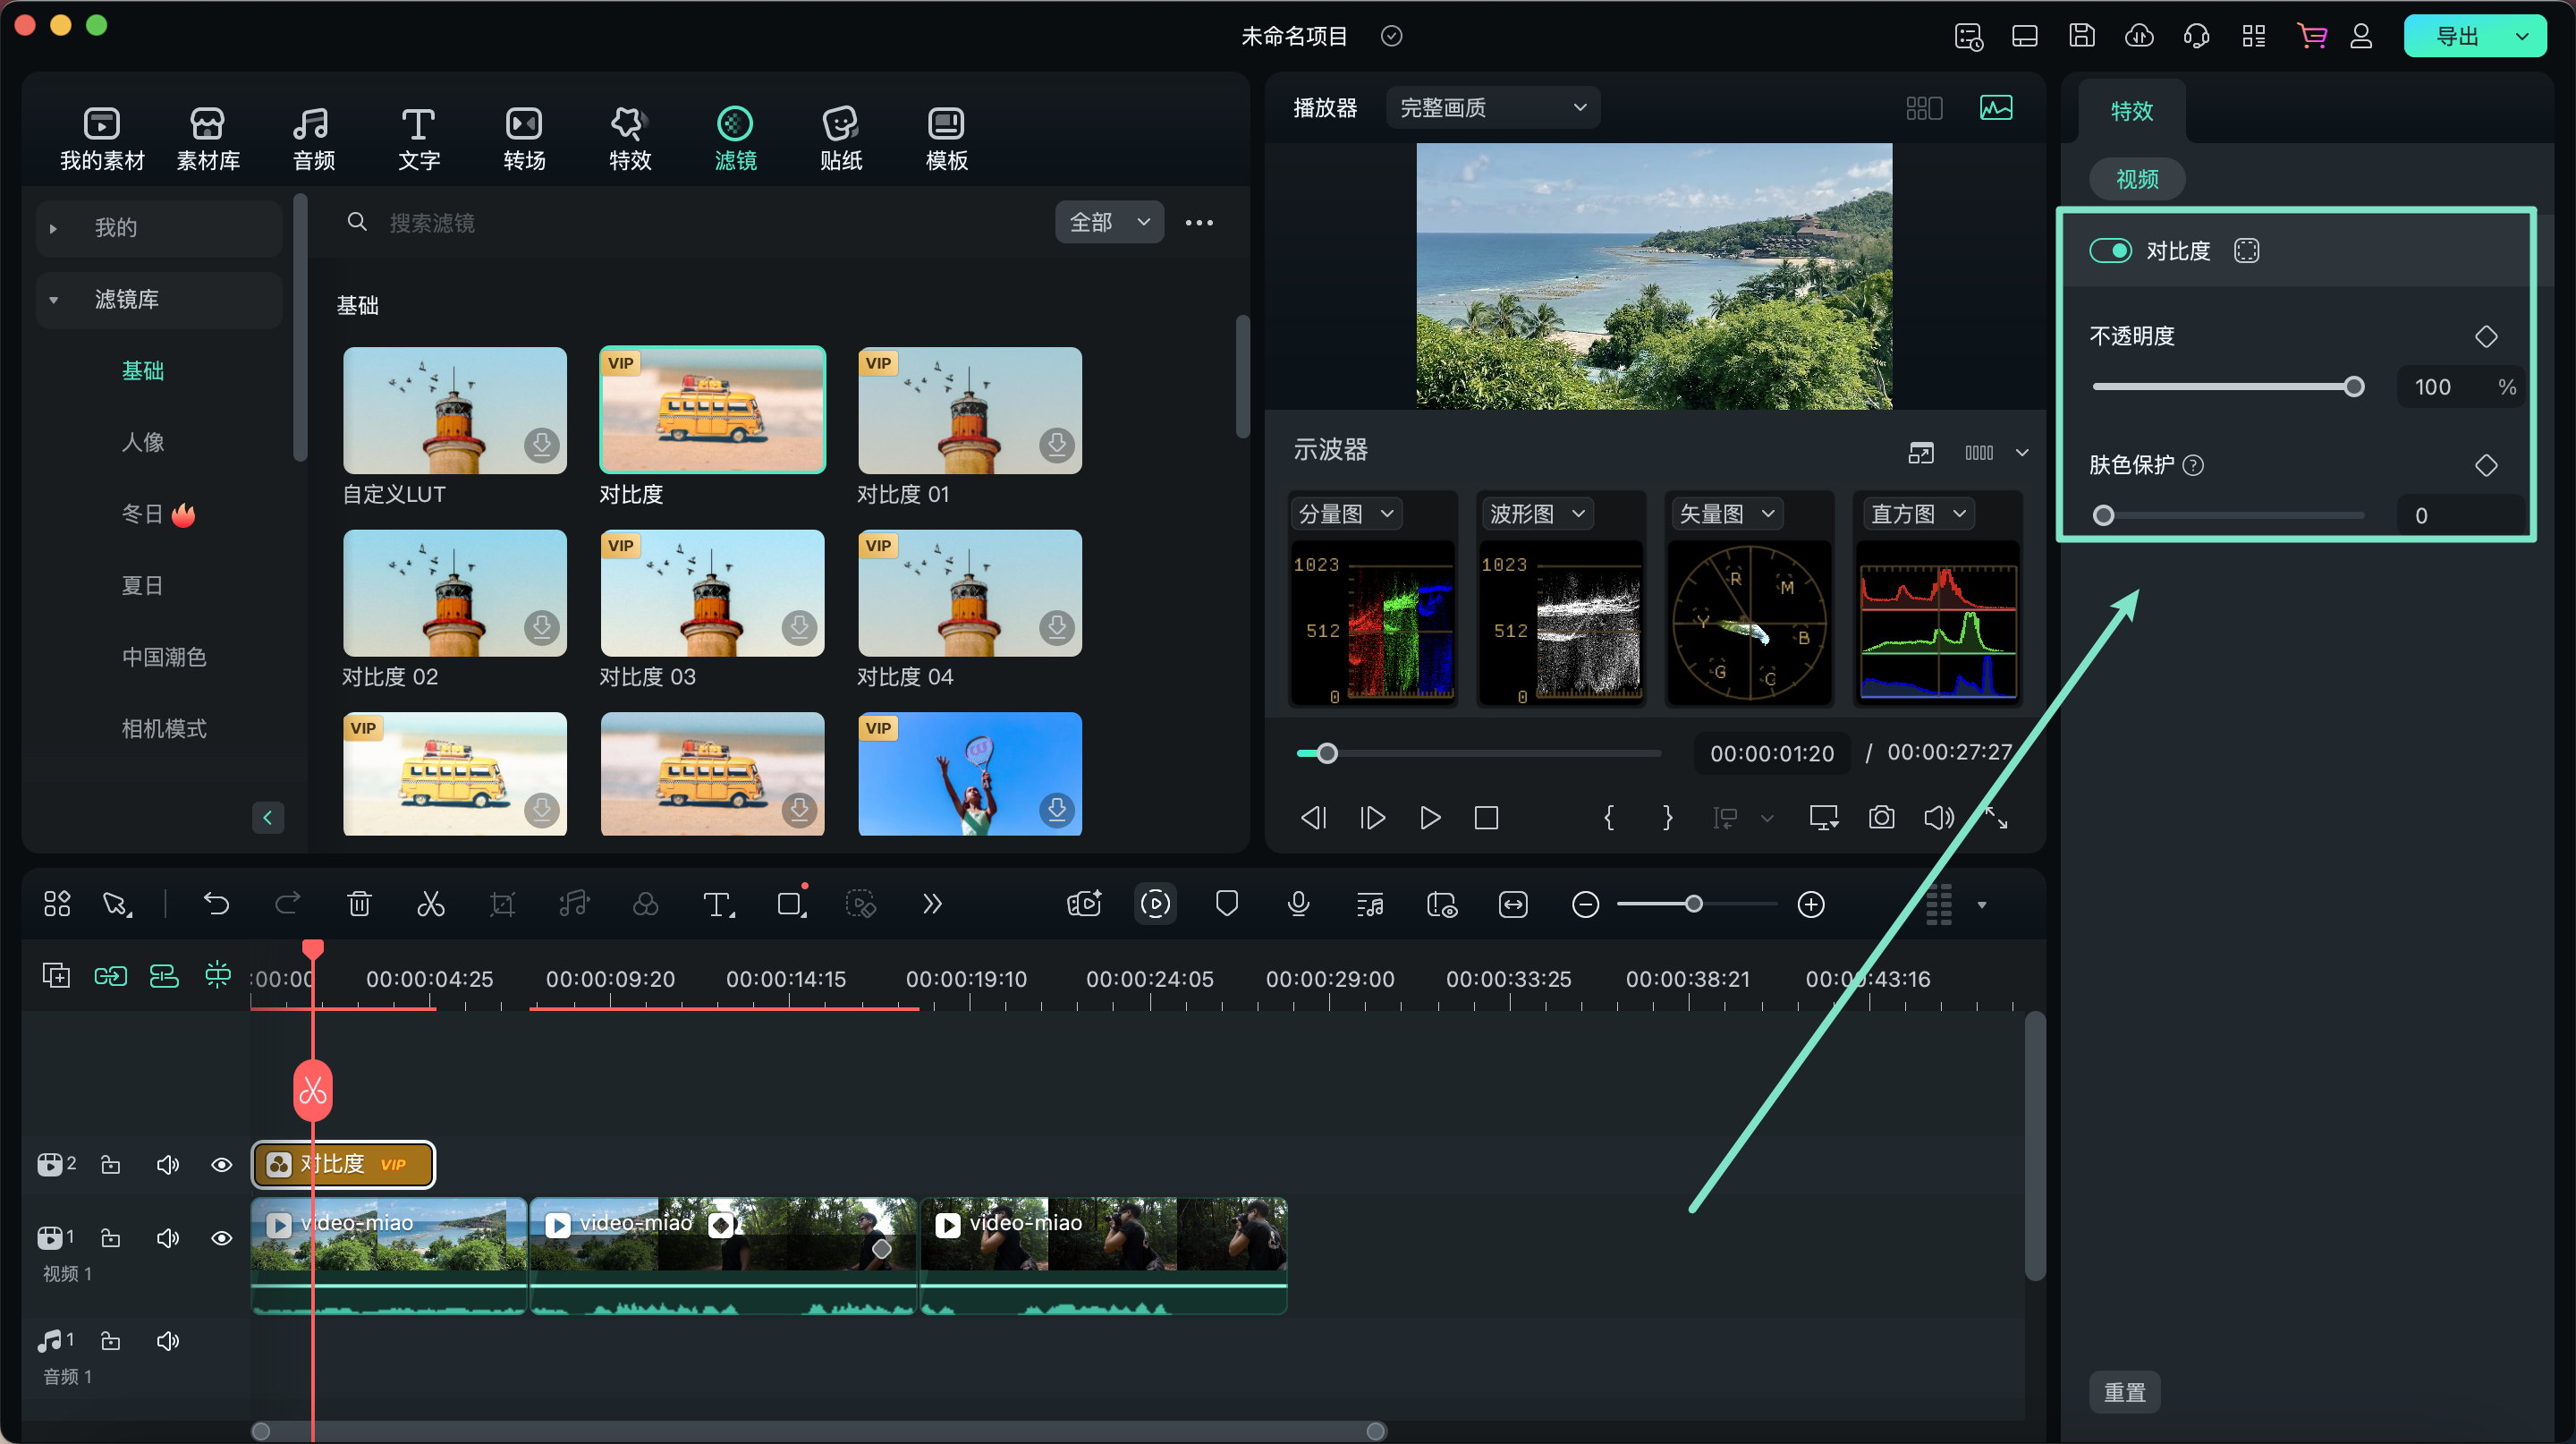
Task: Switch to the 视频 tab in effects panel
Action: click(2140, 177)
